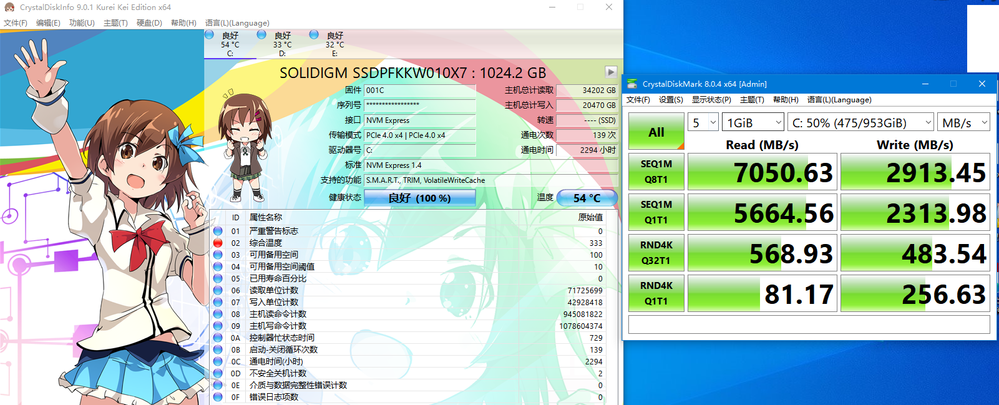
Task: Click the next-disk arrow beside the SOLIDIGM title
Action: [610, 72]
